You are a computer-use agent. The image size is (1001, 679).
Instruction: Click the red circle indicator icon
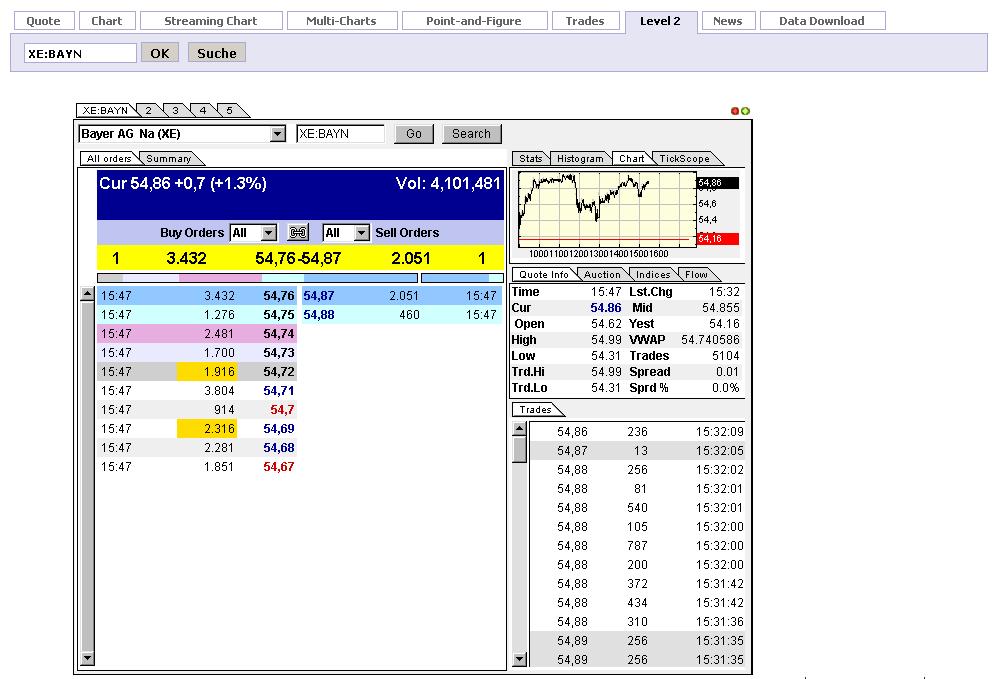[735, 111]
